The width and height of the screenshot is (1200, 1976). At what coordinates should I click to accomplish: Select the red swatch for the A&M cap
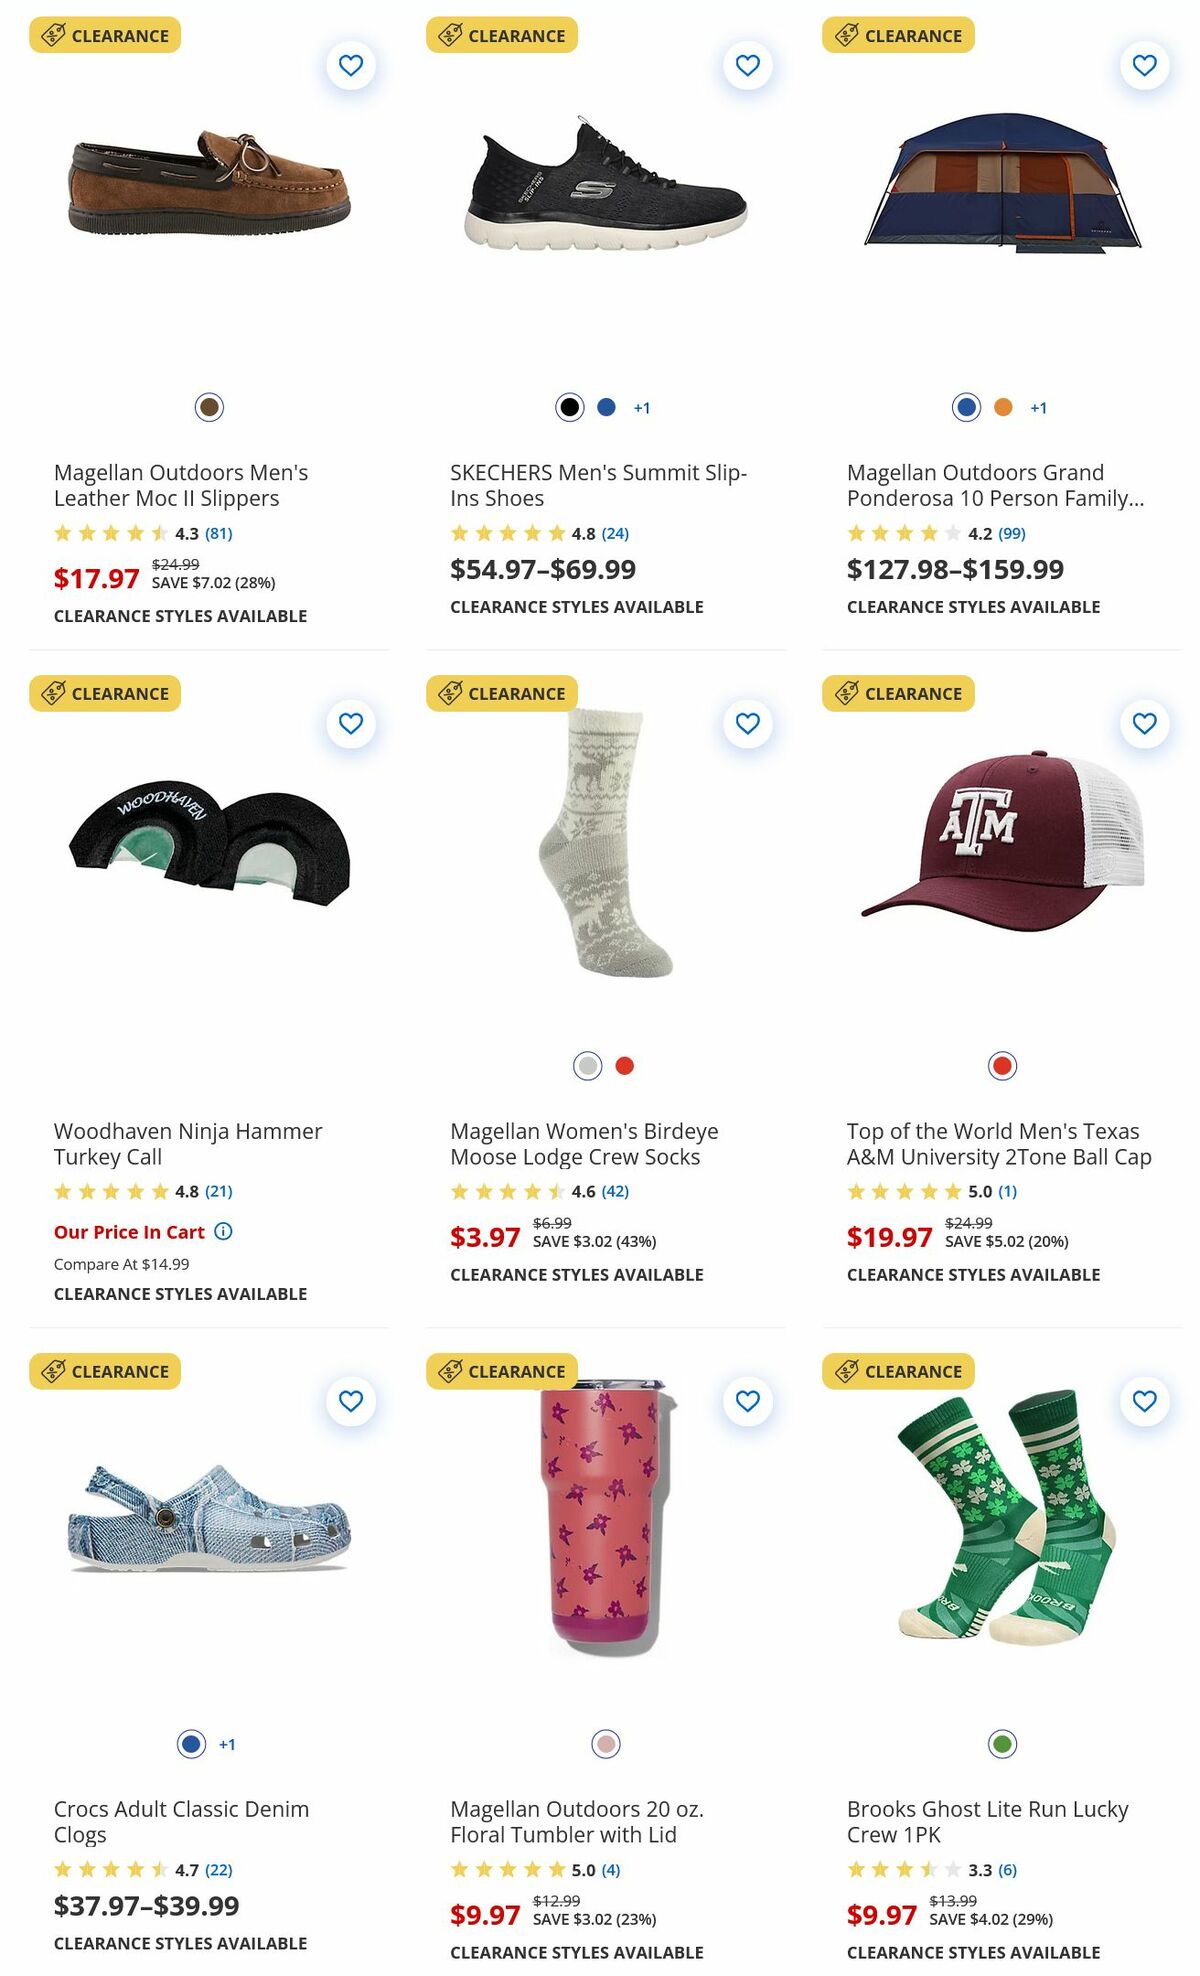[1000, 1065]
